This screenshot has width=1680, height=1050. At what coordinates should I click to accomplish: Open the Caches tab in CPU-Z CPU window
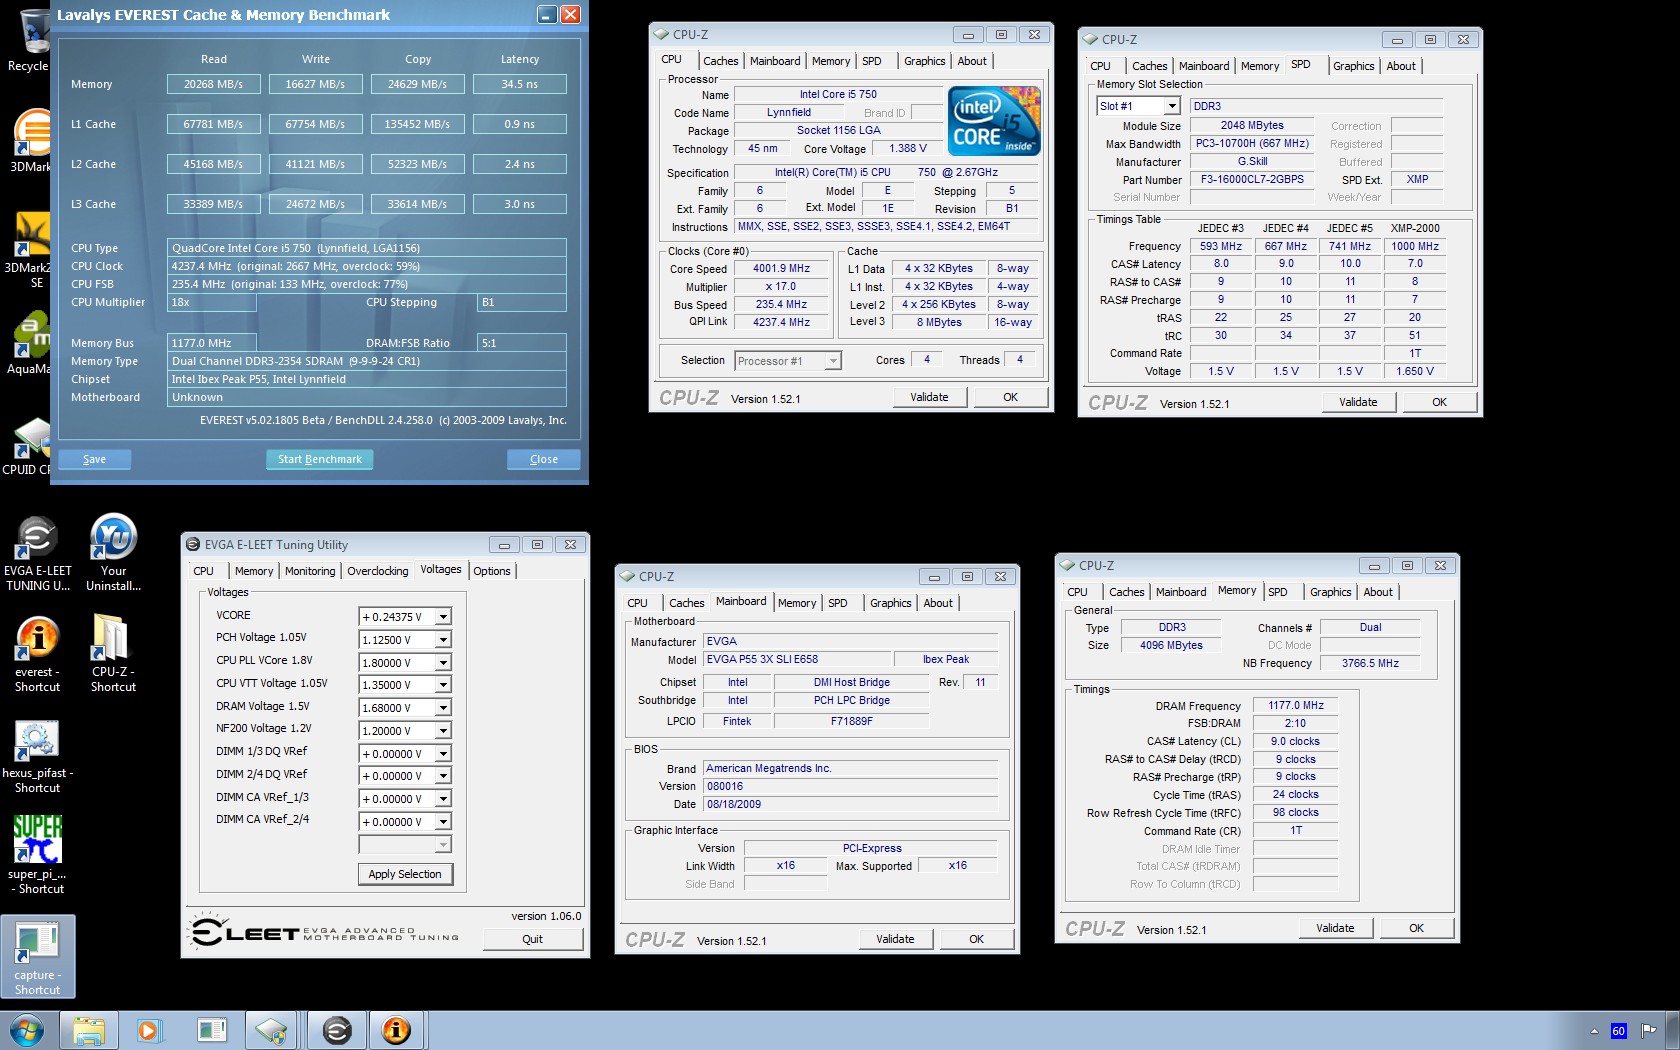720,61
